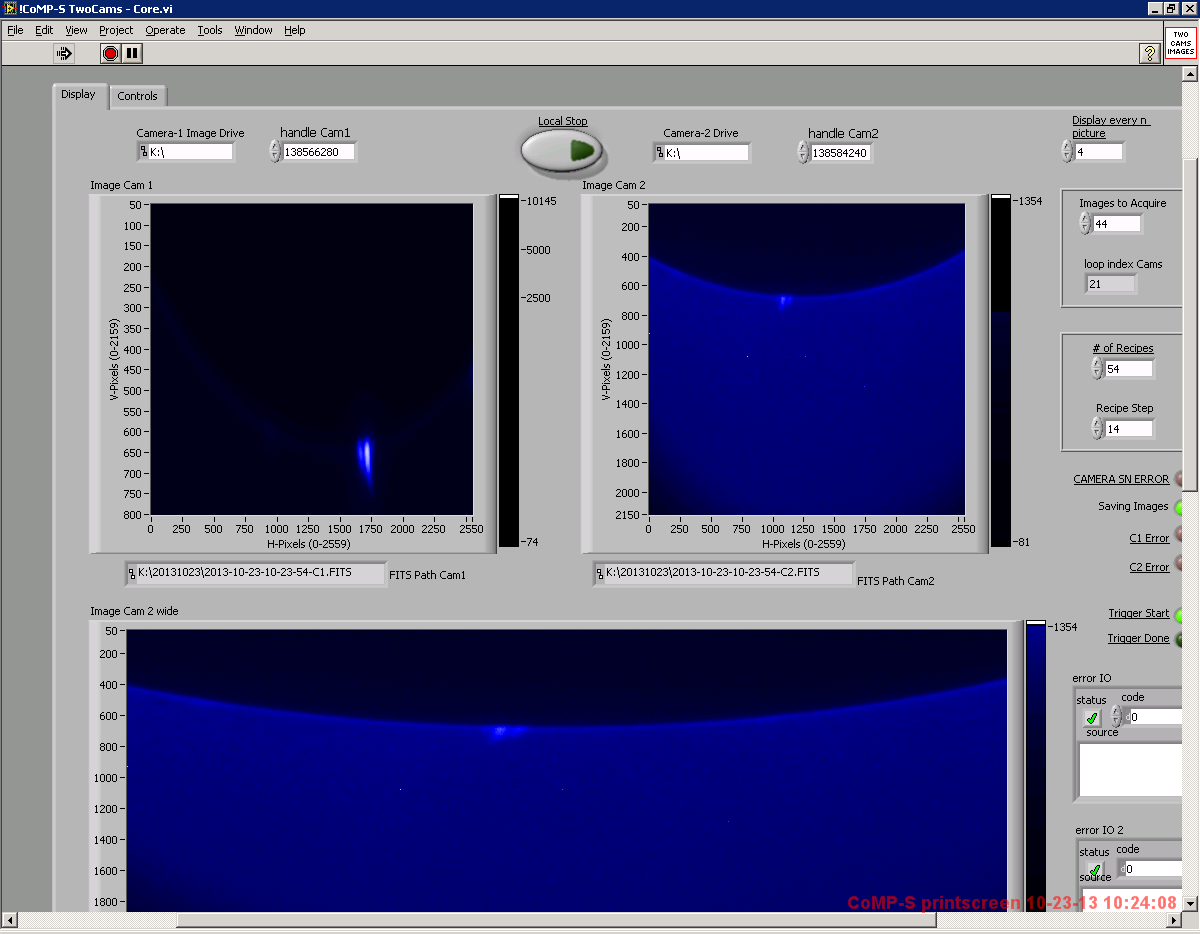Click the handle Cam1 stepper arrows
This screenshot has width=1200, height=934.
point(275,152)
